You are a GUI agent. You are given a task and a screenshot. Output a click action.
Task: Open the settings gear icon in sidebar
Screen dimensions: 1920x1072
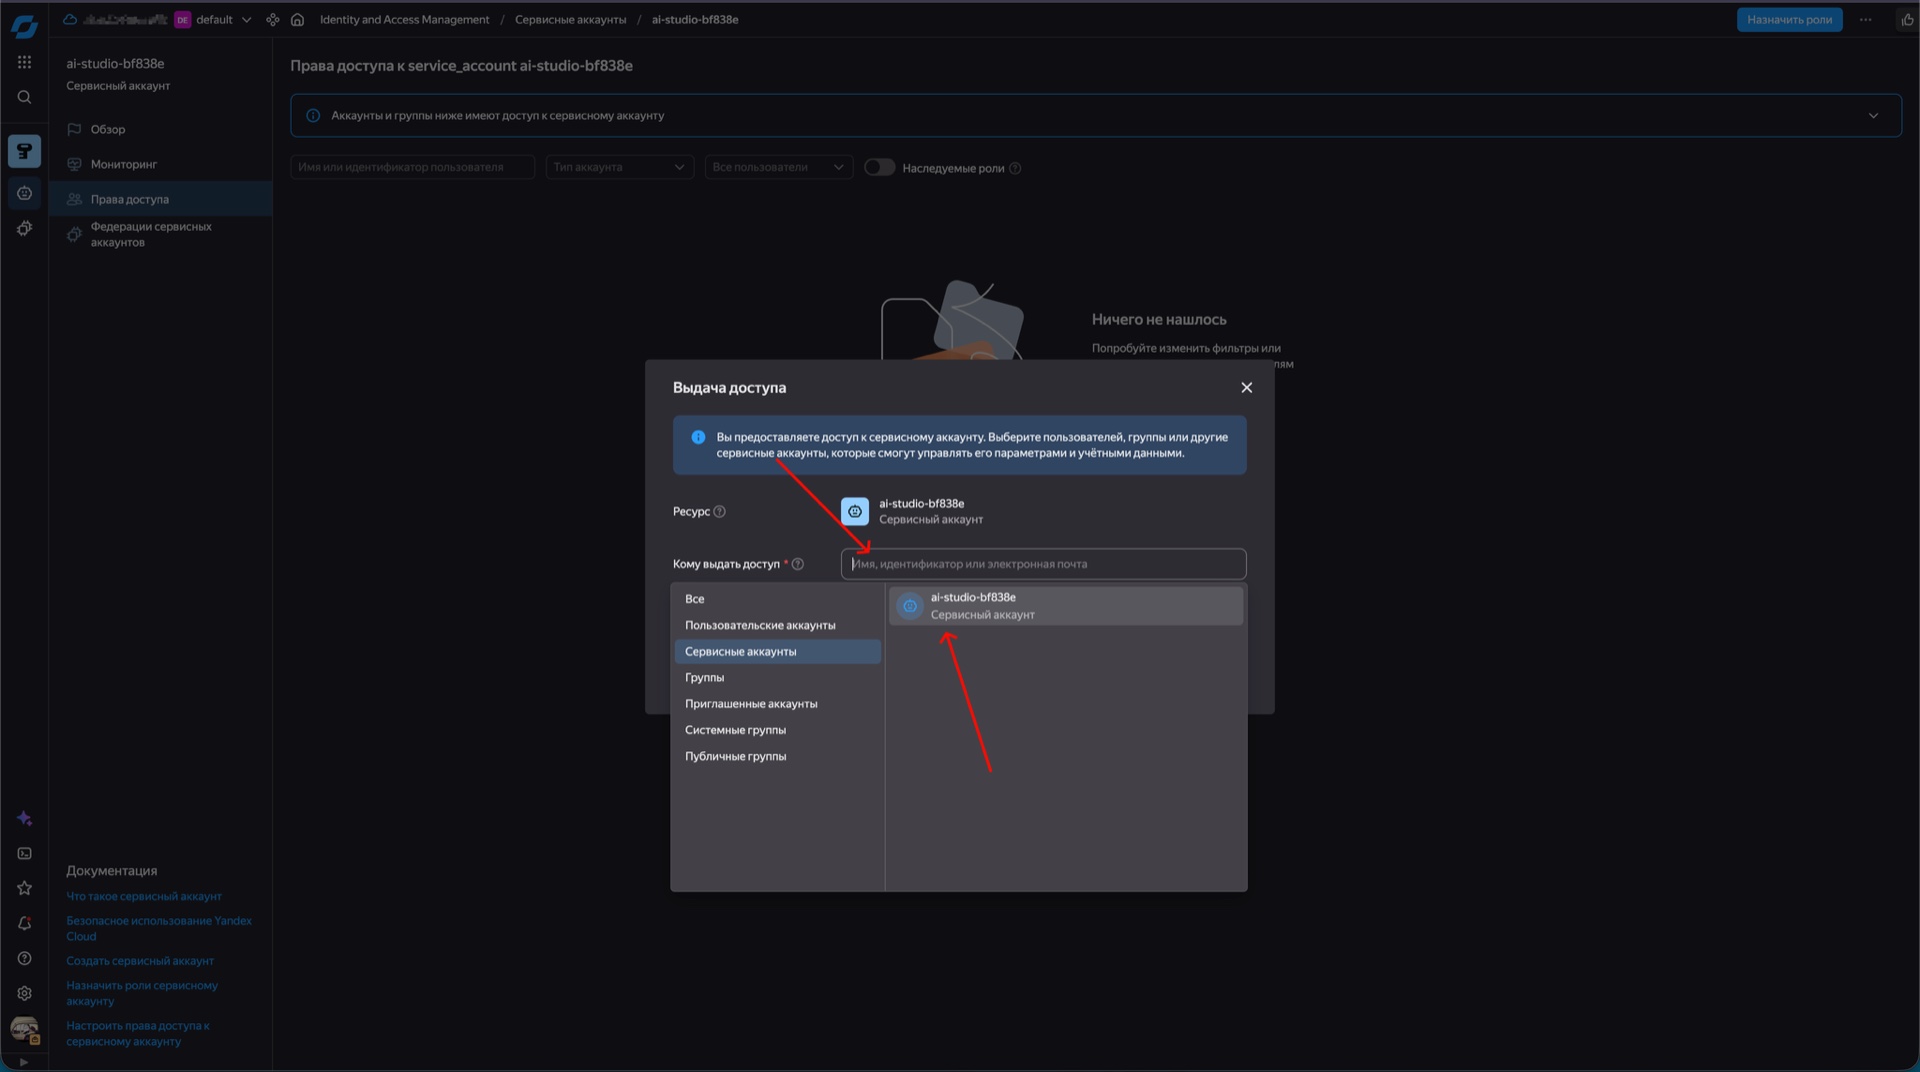tap(24, 993)
